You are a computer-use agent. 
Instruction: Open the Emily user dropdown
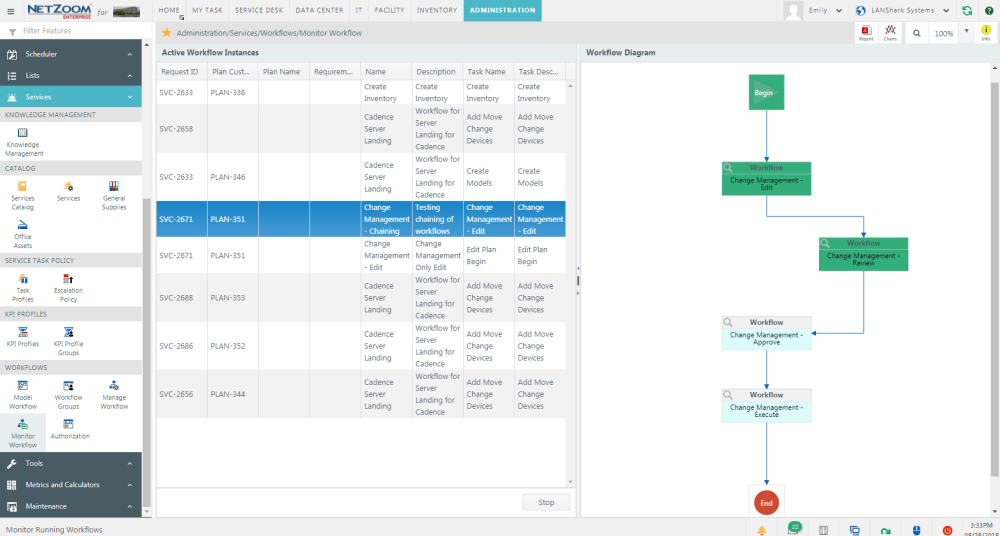(837, 10)
